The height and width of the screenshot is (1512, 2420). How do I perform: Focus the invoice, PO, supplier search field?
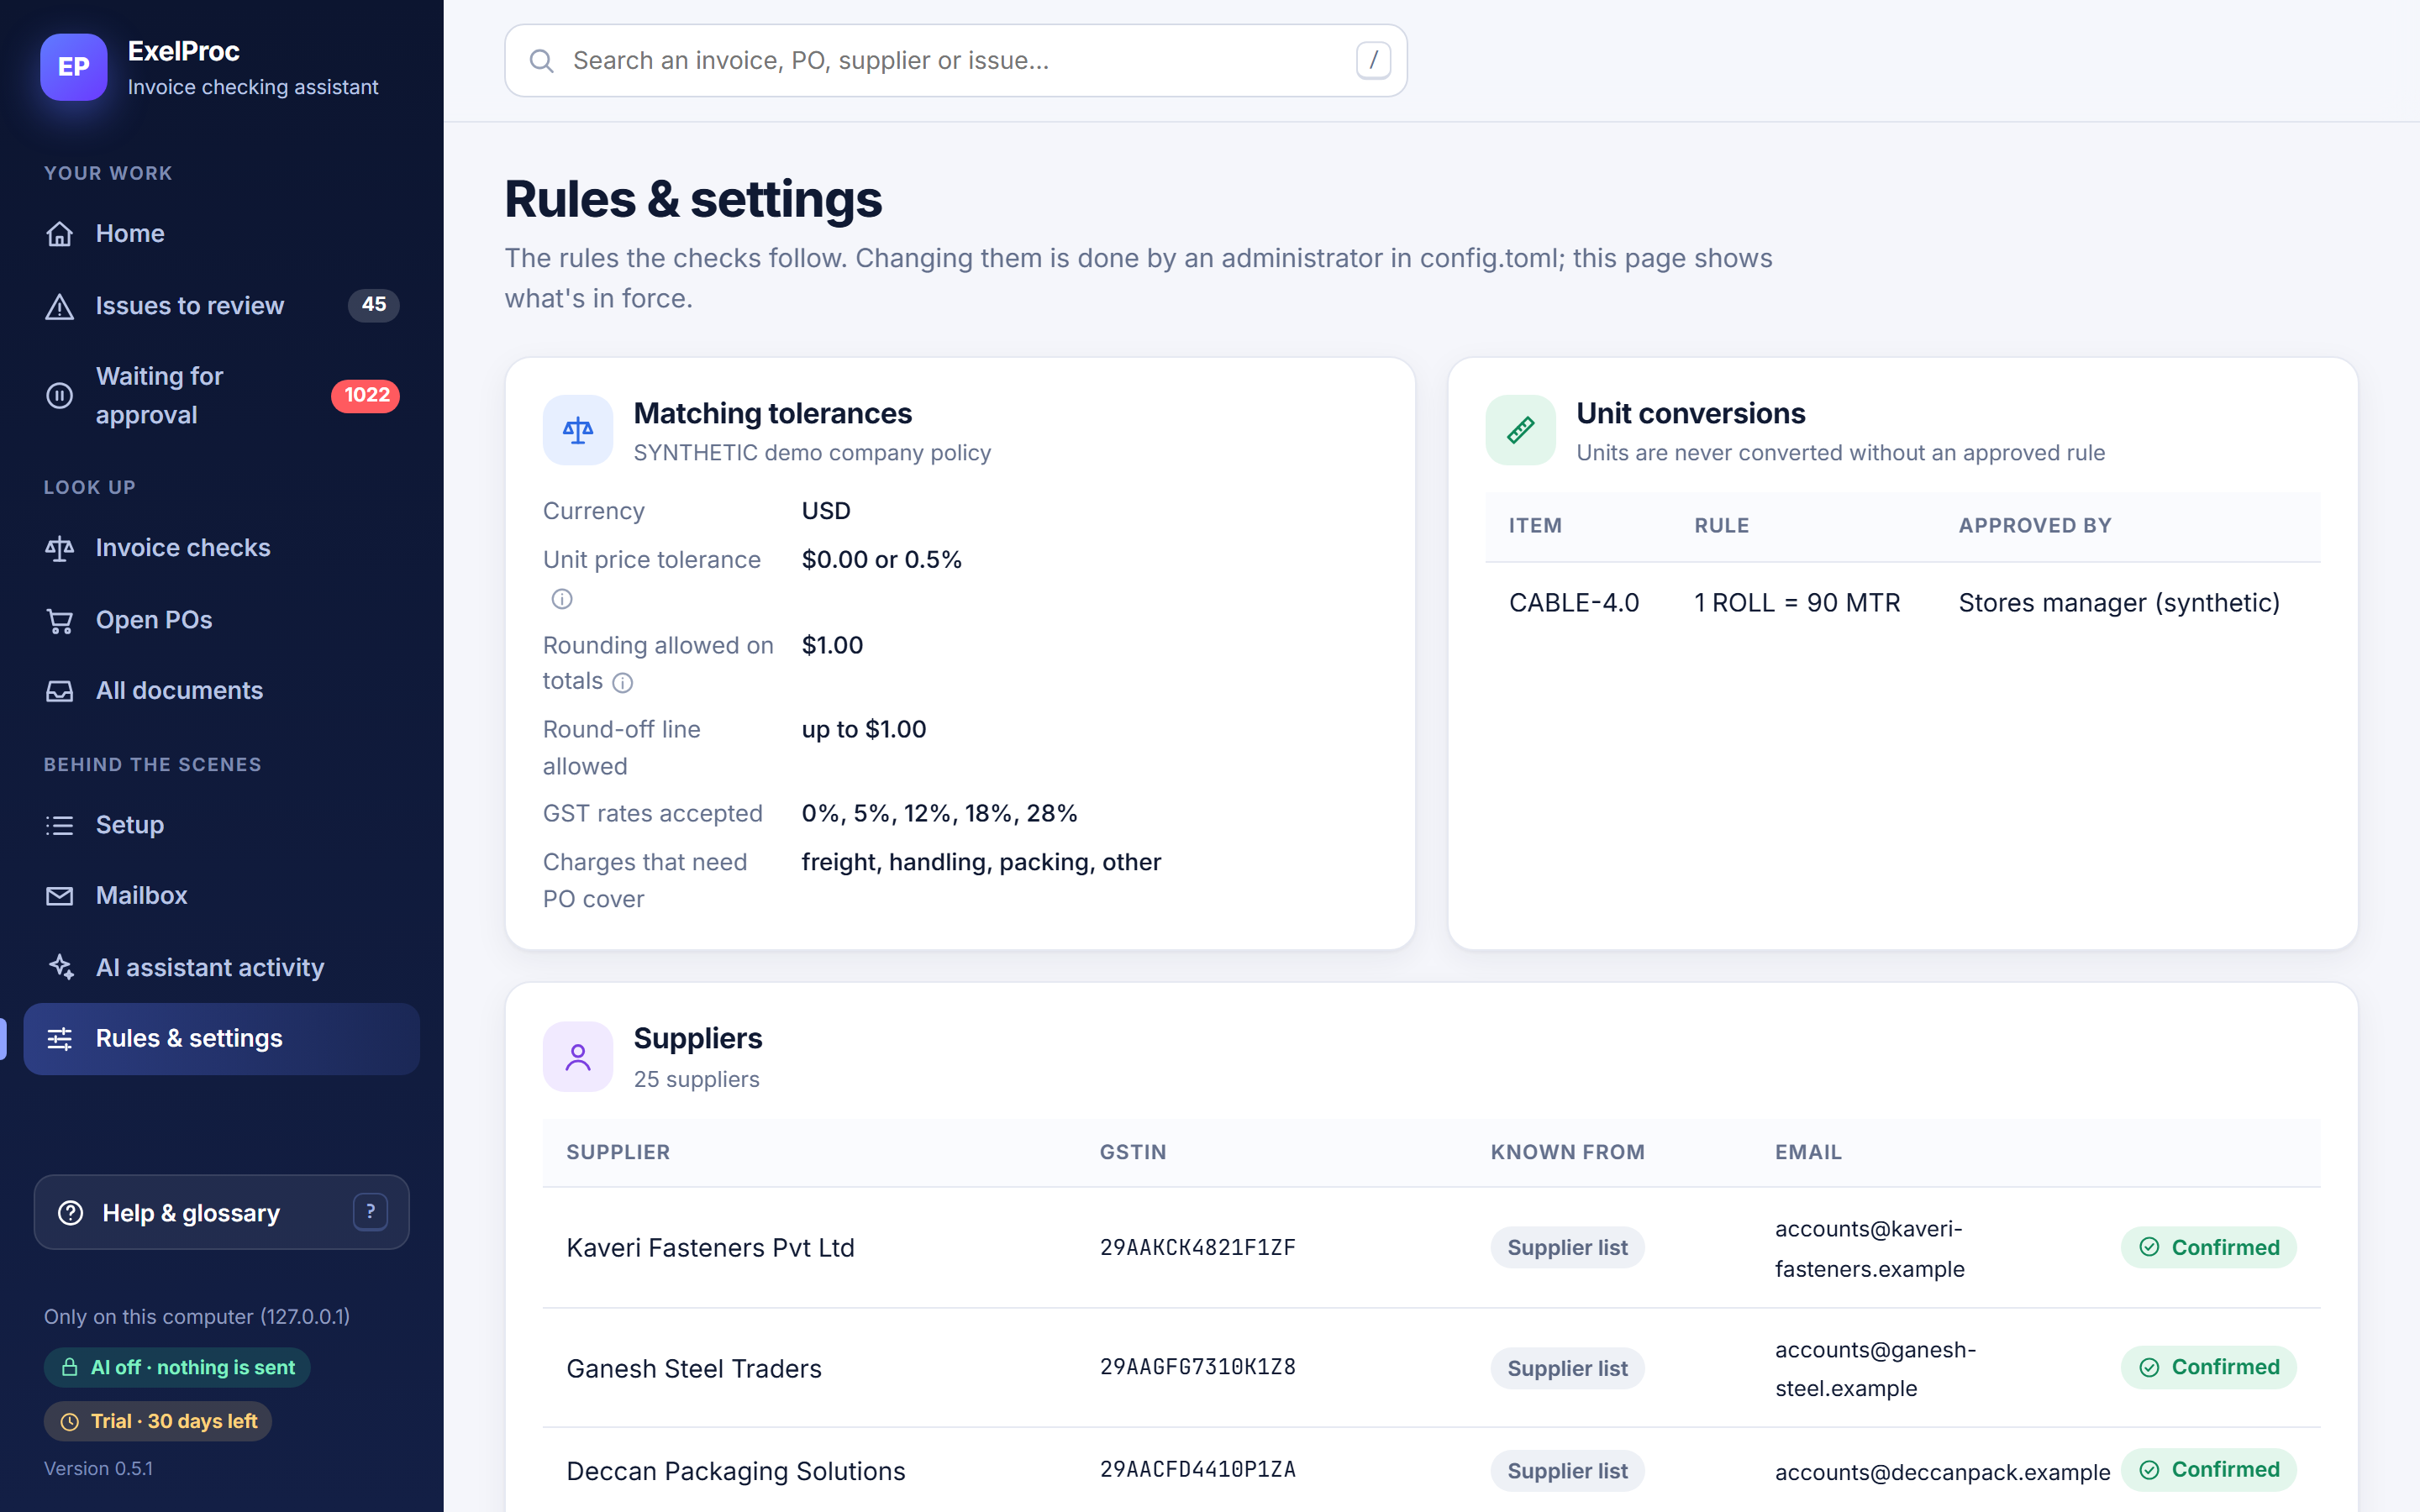coord(956,61)
